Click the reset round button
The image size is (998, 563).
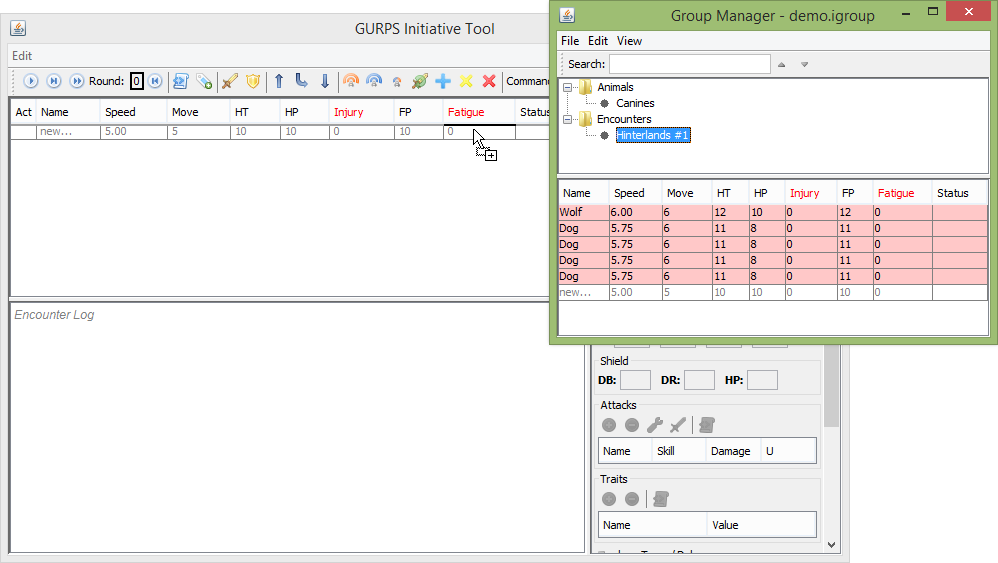point(155,81)
